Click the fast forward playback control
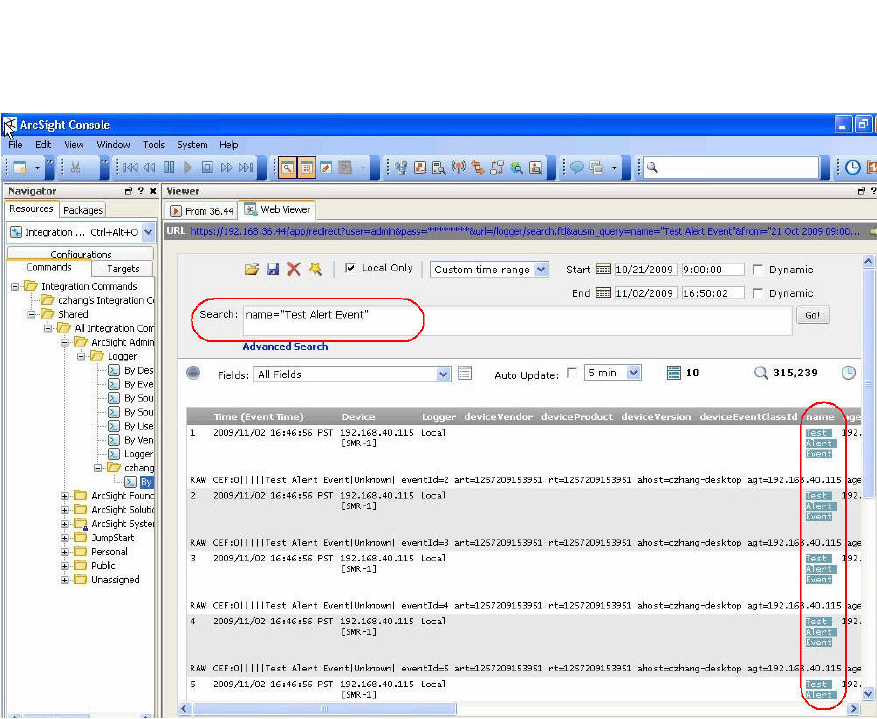Screen dimensions: 877x719 point(226,167)
